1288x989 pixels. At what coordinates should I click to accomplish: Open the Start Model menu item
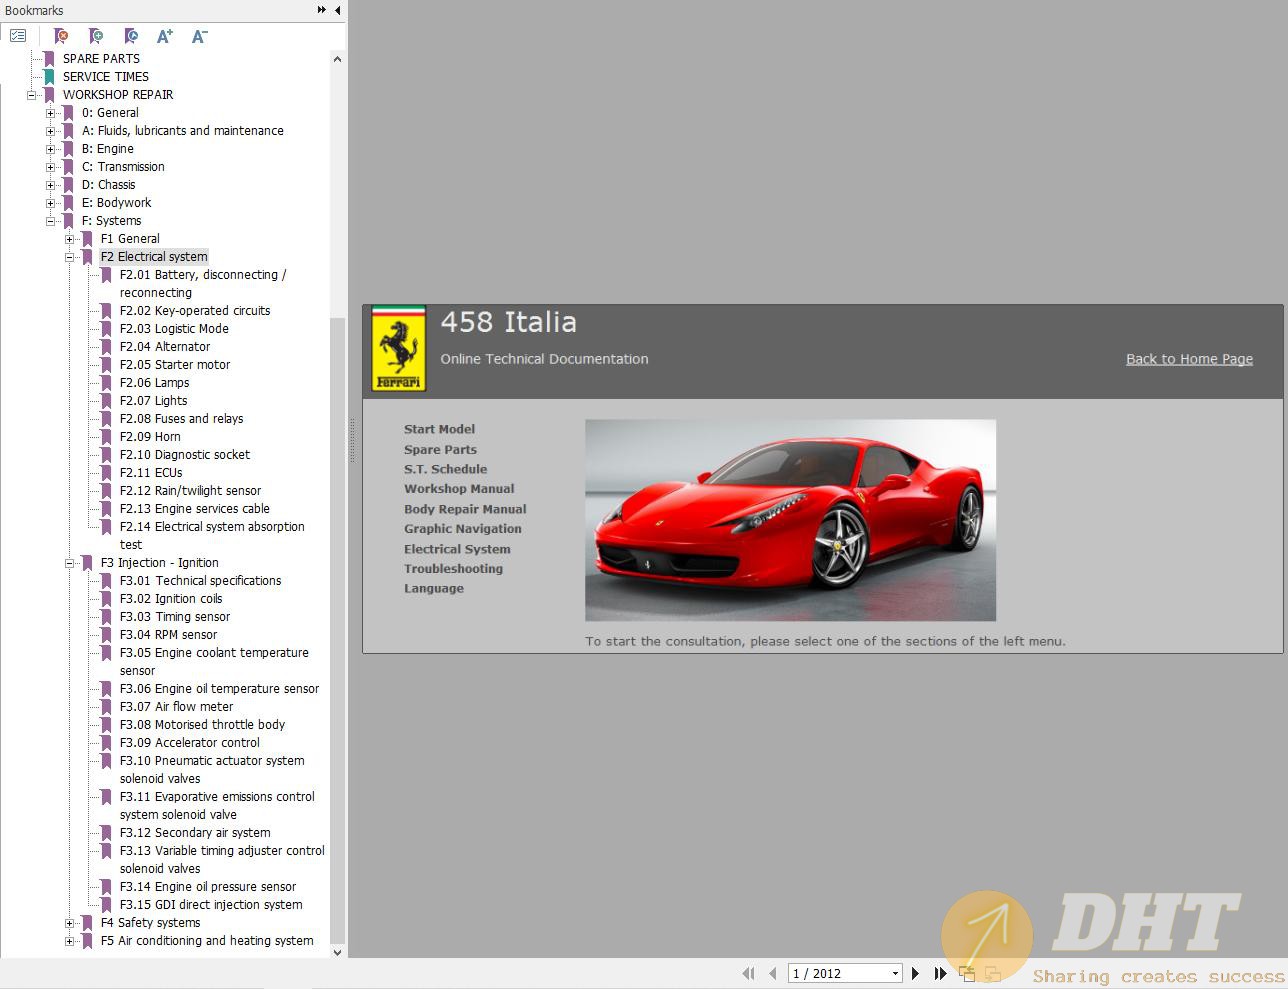439,429
